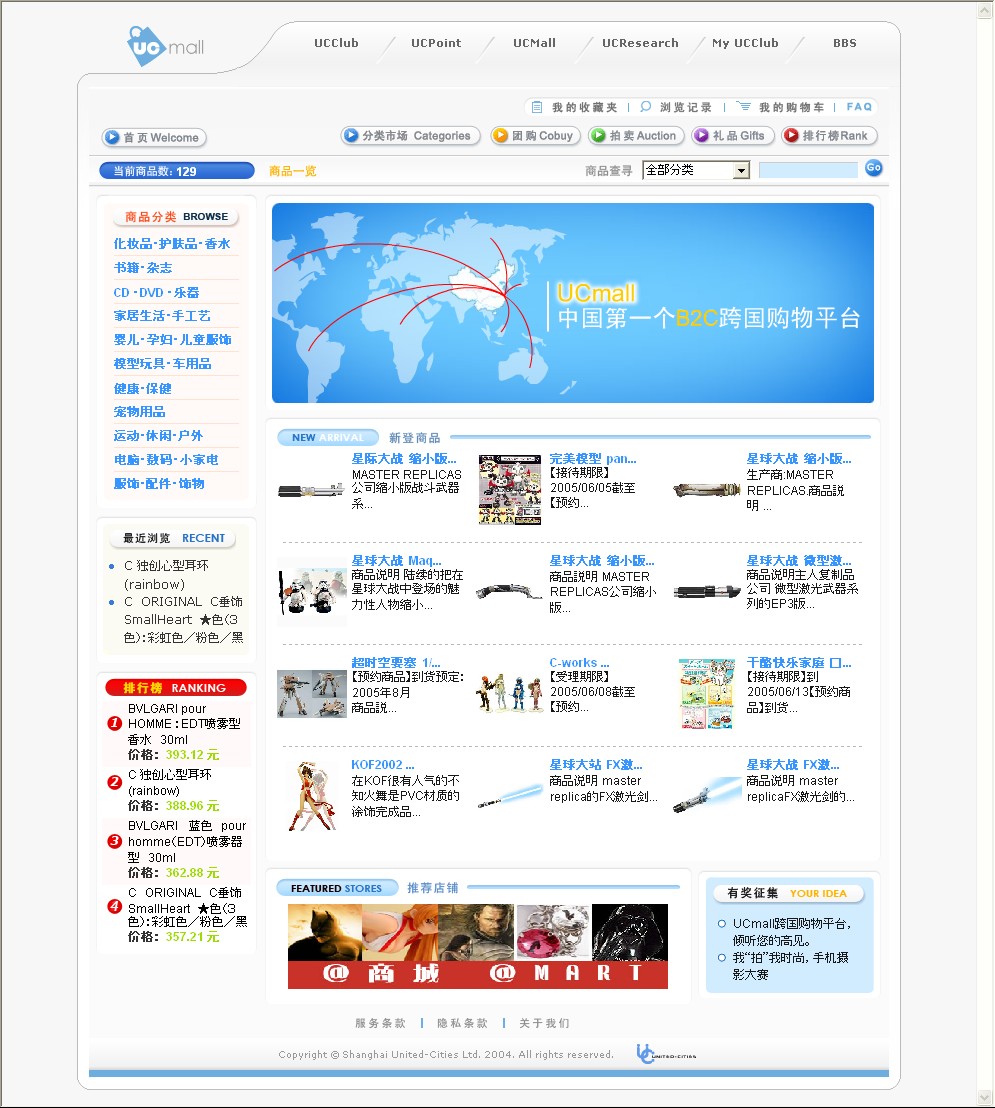Browse 宠物用品 category
Screen dimensions: 995x1108
139,412
